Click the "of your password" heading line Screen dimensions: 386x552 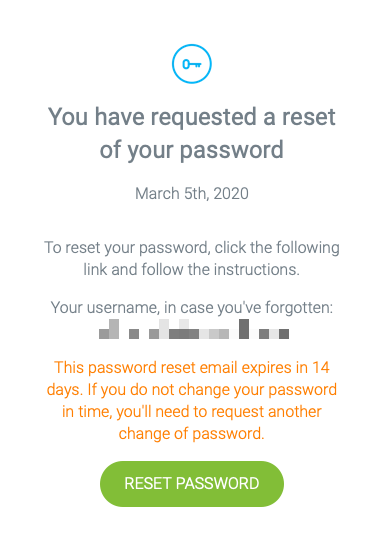click(192, 150)
